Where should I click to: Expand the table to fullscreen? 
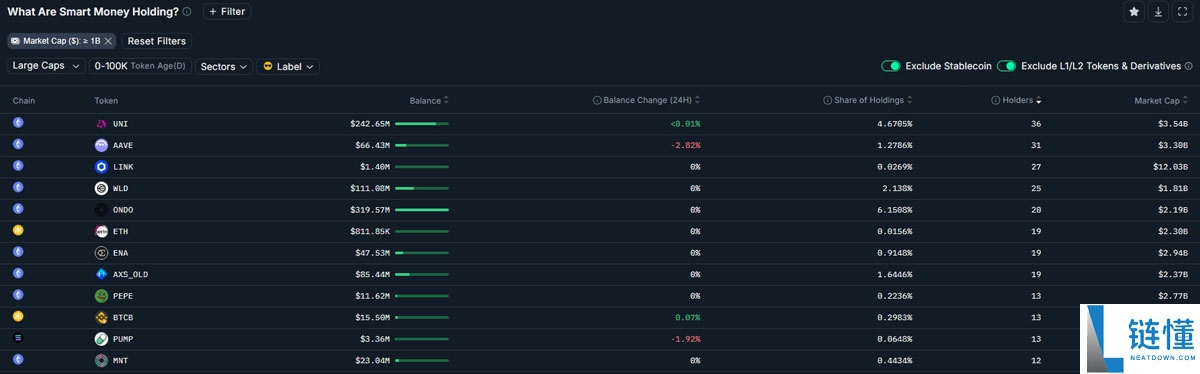pos(1183,12)
